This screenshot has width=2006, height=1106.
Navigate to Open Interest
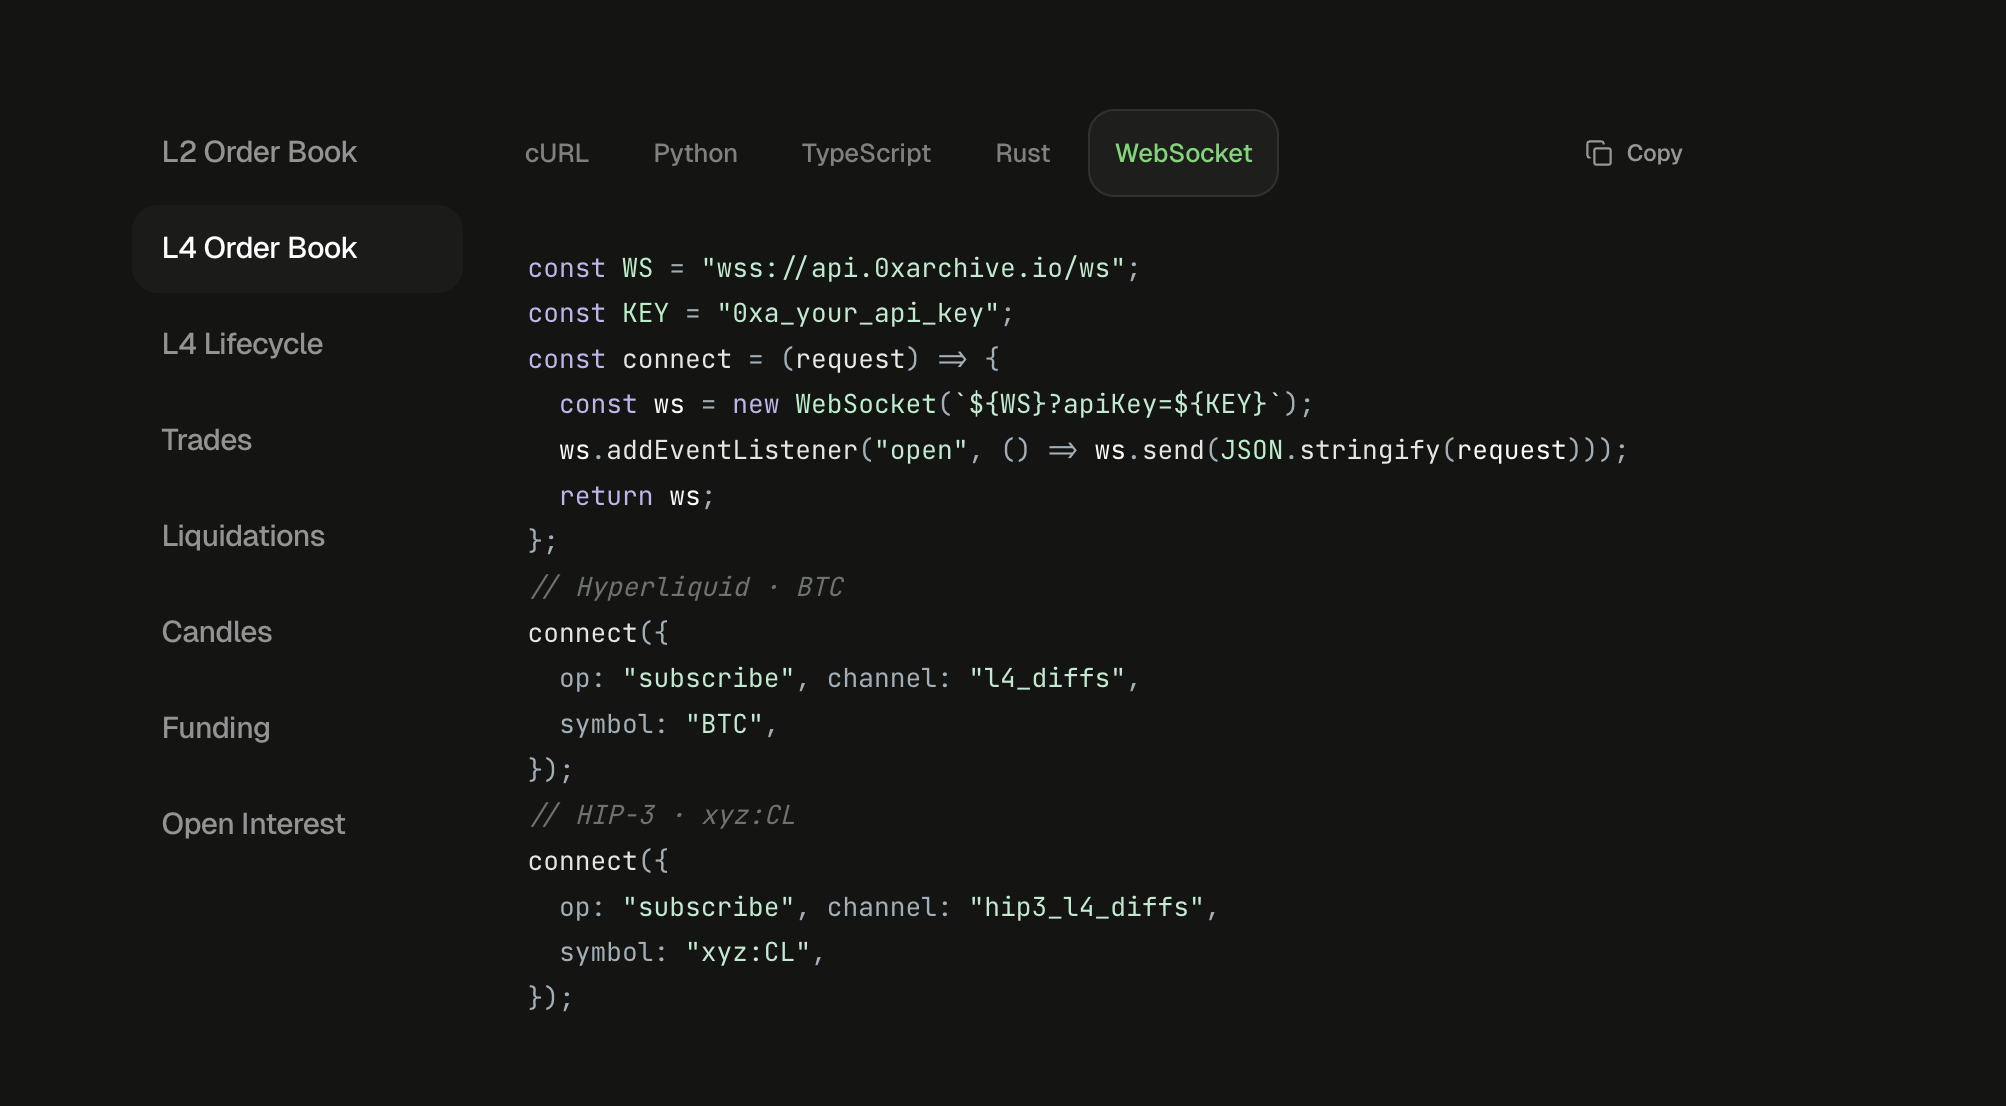tap(253, 824)
